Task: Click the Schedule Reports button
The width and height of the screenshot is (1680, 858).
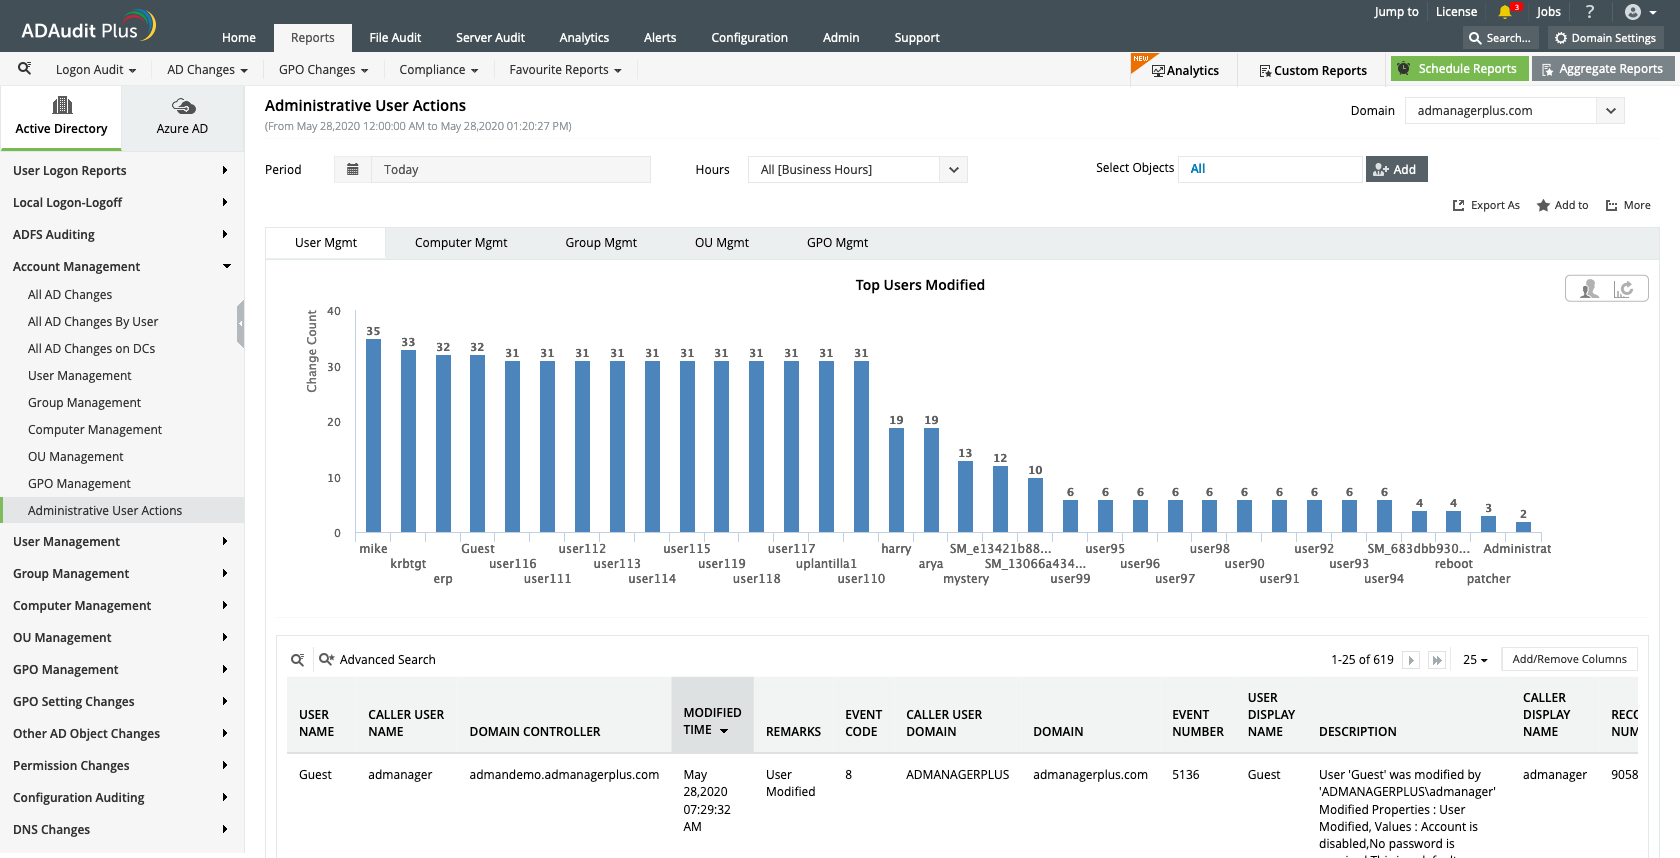Action: coord(1459,69)
